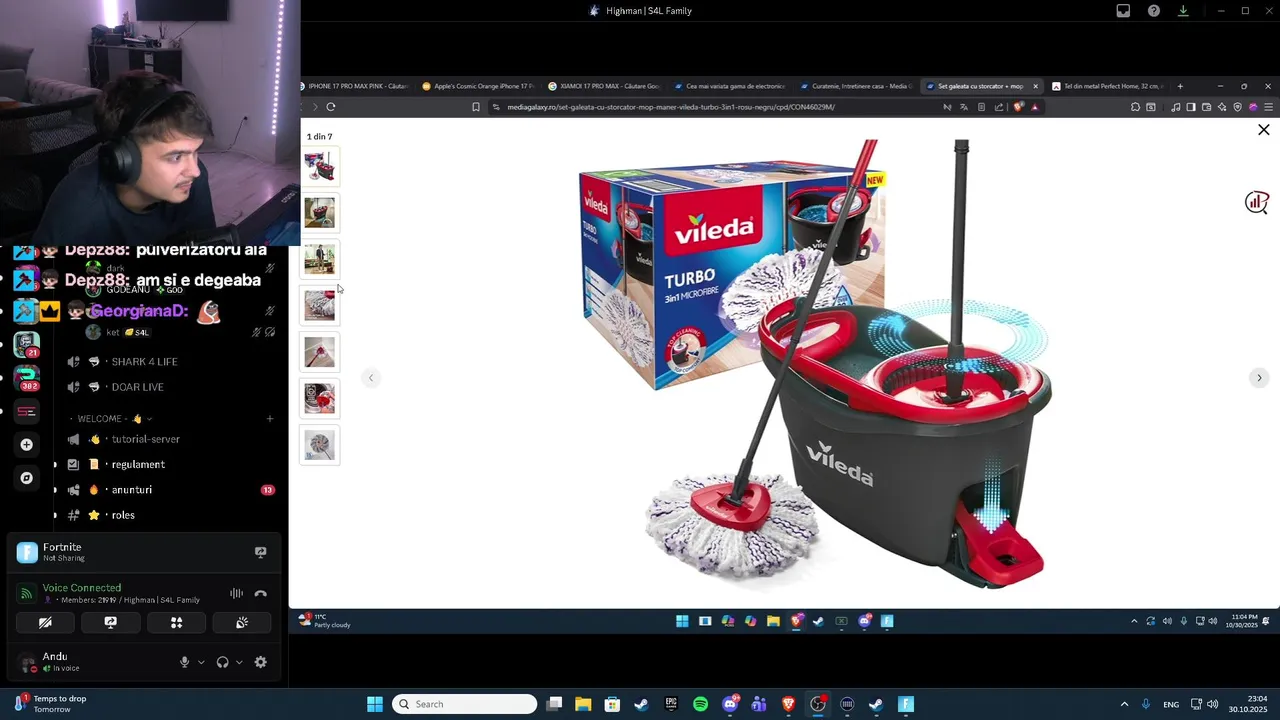The image size is (1280, 720).
Task: Switch to Tel din metal Perfect Home tab
Action: [x=1106, y=86]
